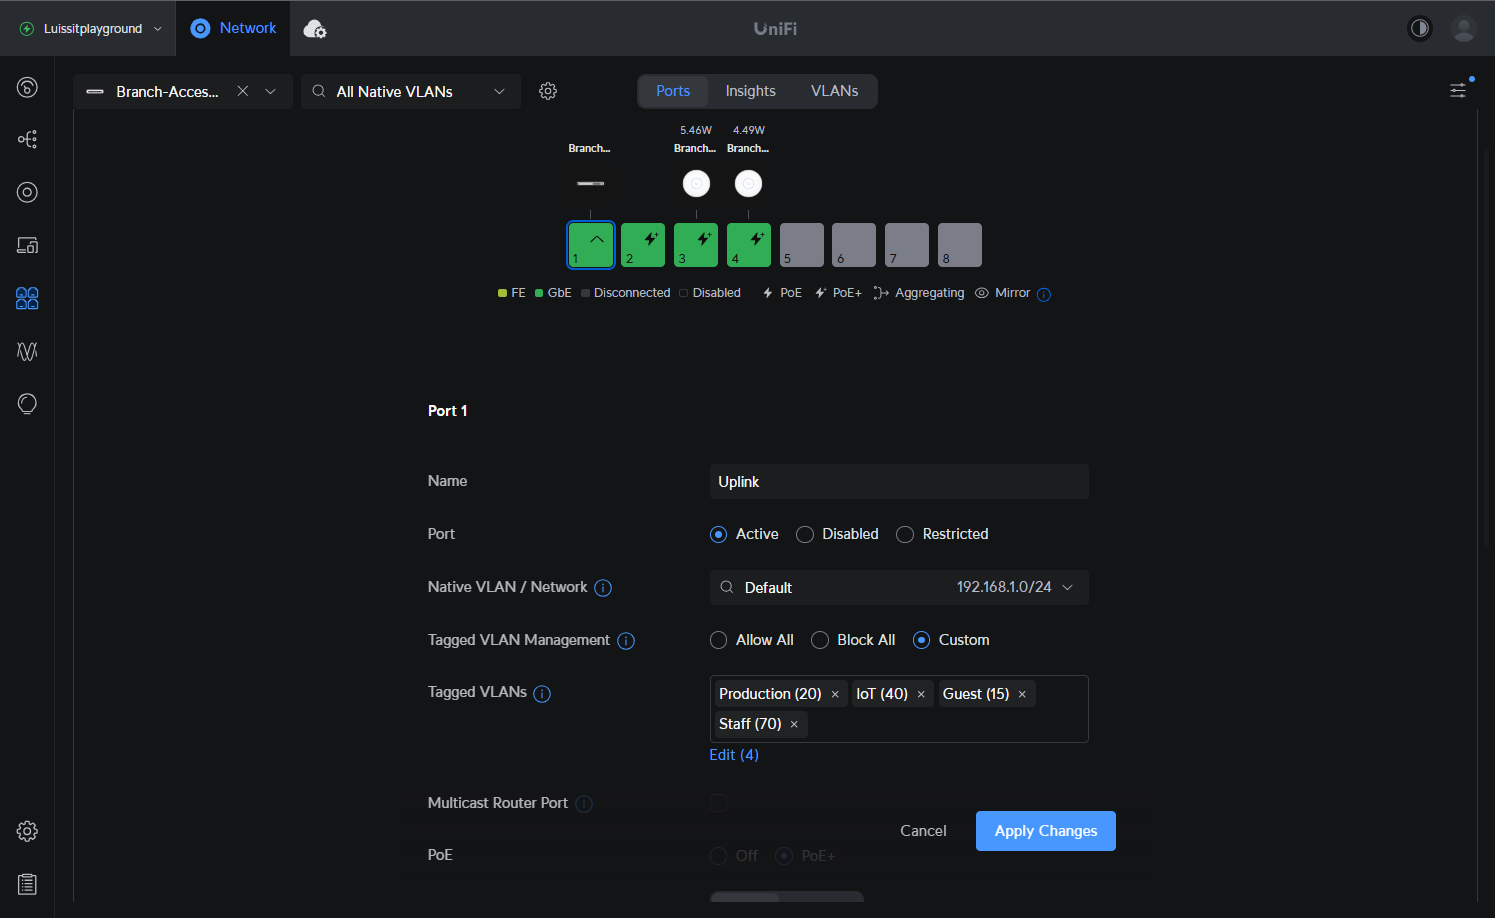
Task: Open Settings gear in the sidebar
Action: [27, 831]
